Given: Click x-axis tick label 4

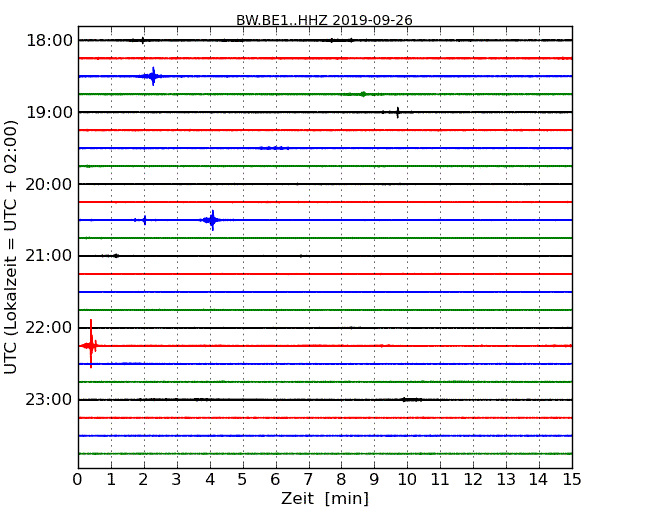Looking at the screenshot, I should 210,480.
